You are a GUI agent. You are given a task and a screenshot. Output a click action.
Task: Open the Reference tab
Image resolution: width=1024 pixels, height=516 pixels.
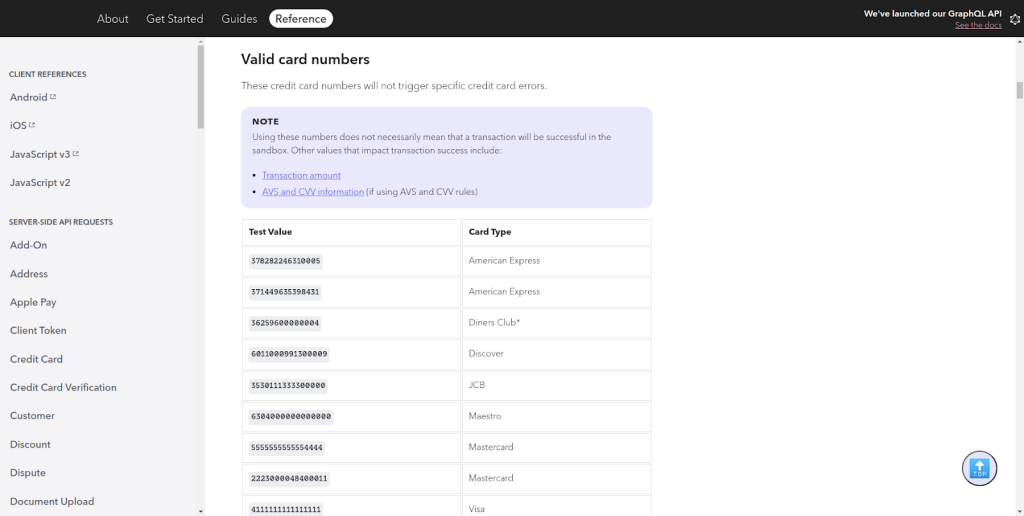[301, 19]
